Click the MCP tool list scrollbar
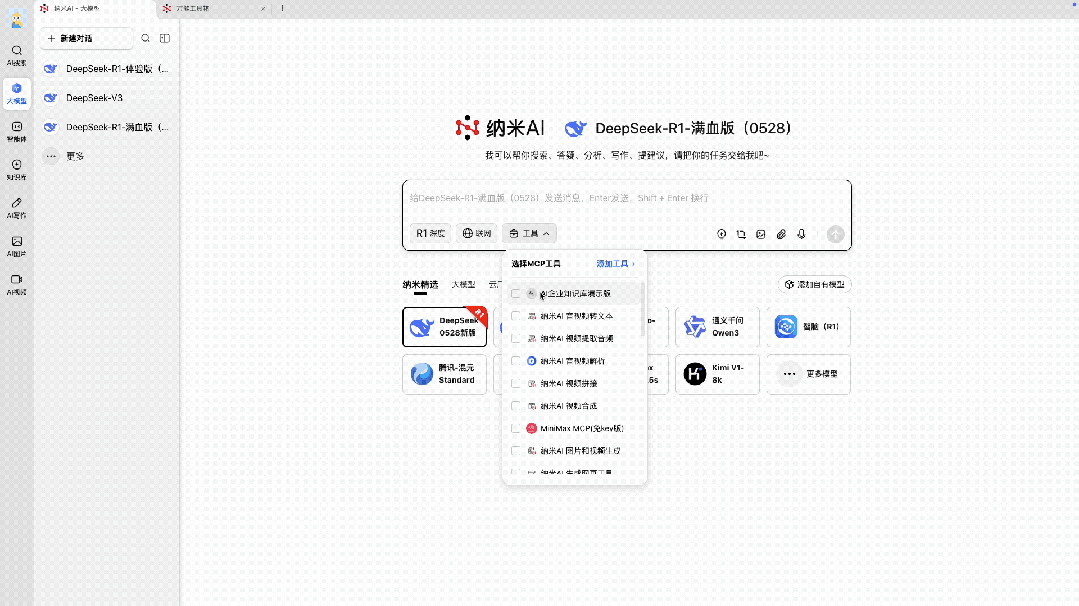This screenshot has width=1079, height=606. click(643, 309)
